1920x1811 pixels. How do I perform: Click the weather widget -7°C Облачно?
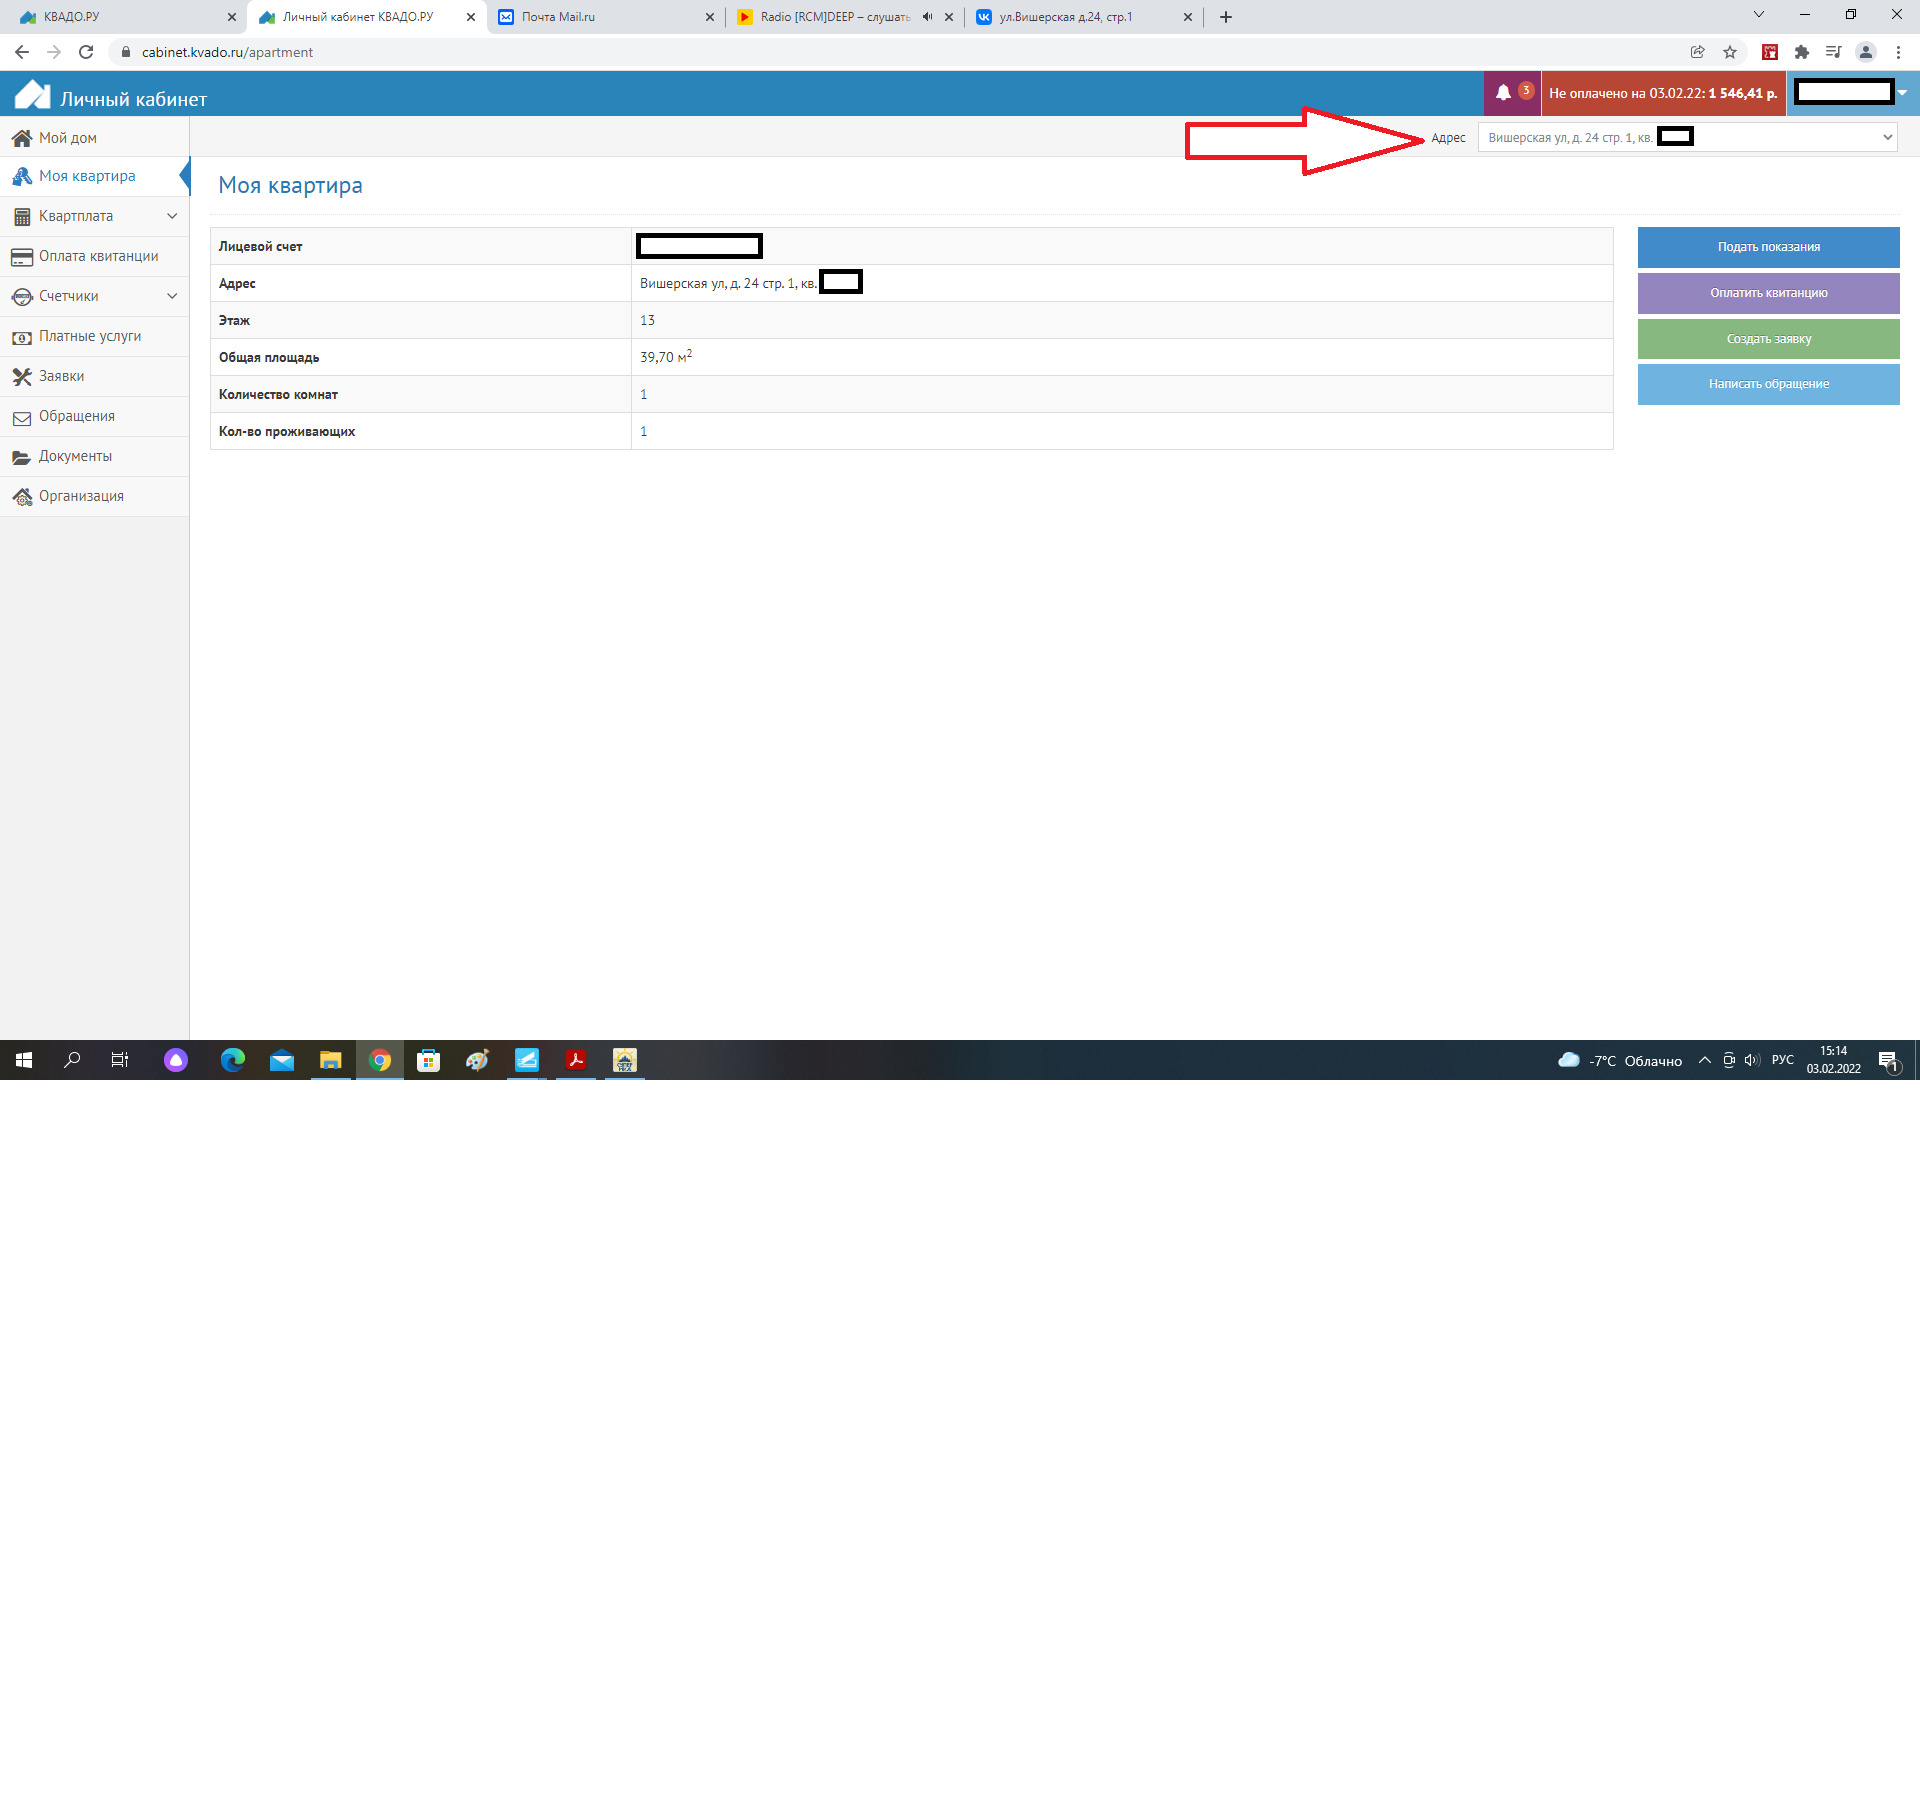coord(1620,1061)
